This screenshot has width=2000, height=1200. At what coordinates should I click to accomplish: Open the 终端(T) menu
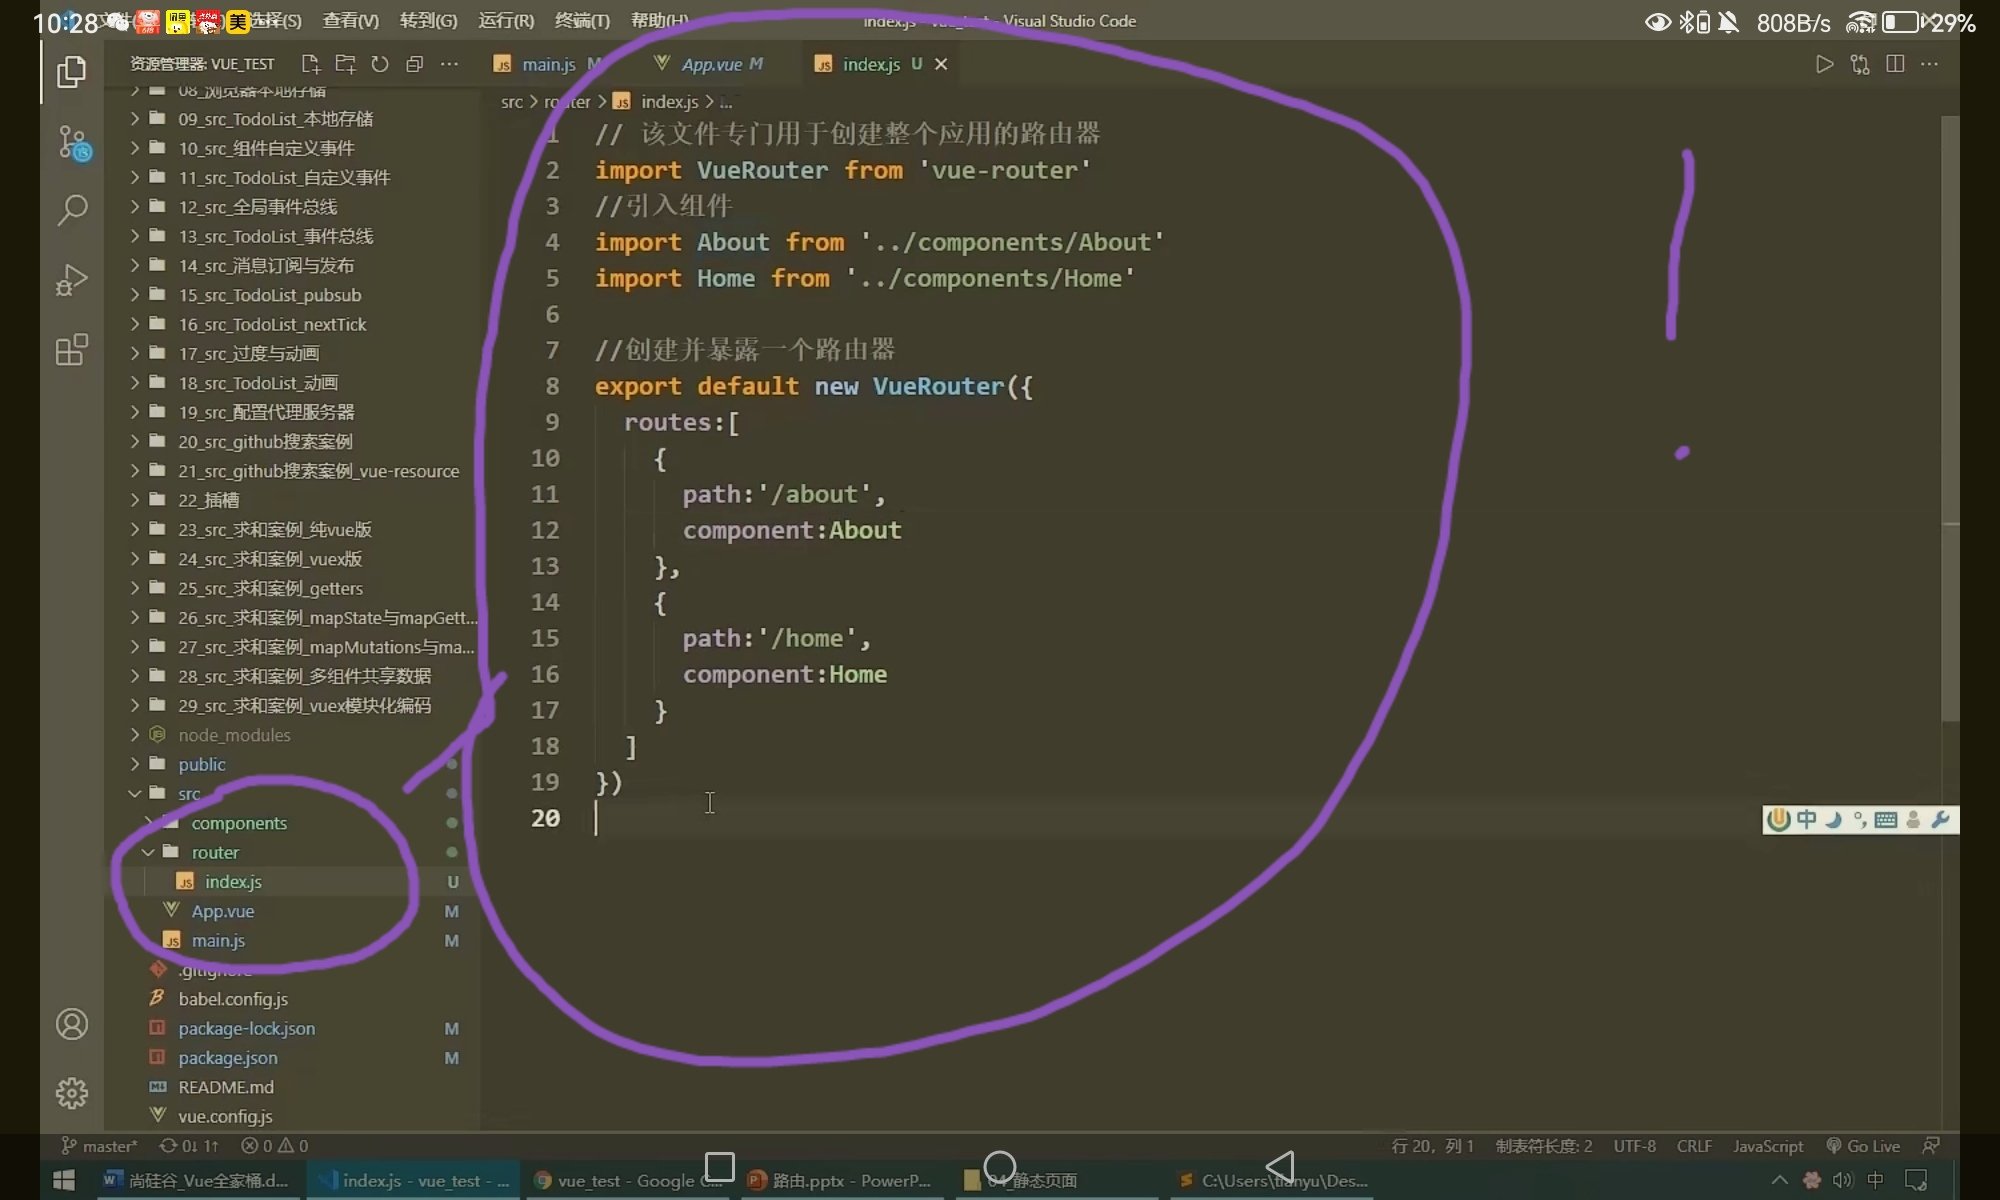pos(582,20)
